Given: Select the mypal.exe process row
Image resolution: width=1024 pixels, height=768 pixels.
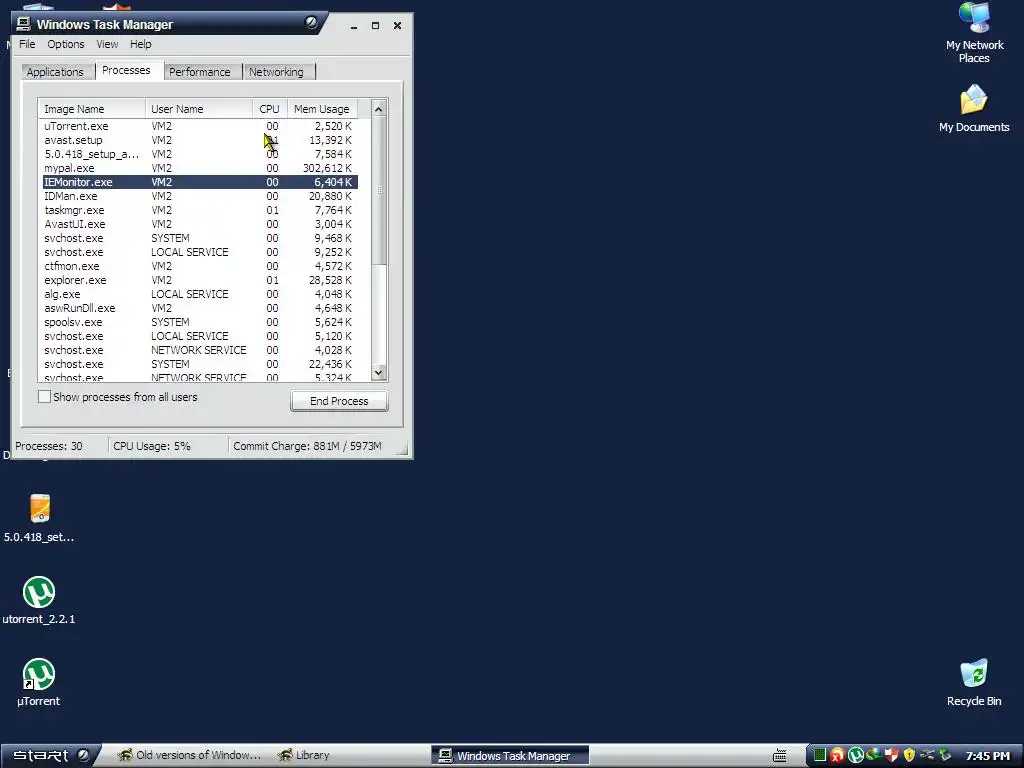Looking at the screenshot, I should coord(200,168).
